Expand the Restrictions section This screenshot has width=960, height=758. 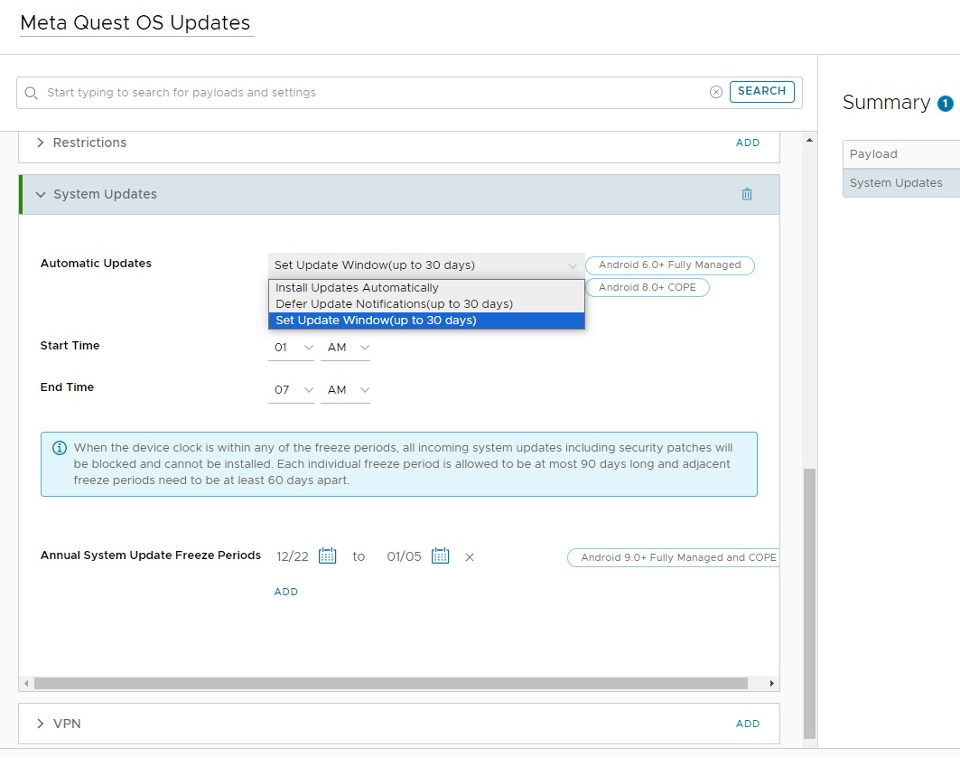click(41, 143)
